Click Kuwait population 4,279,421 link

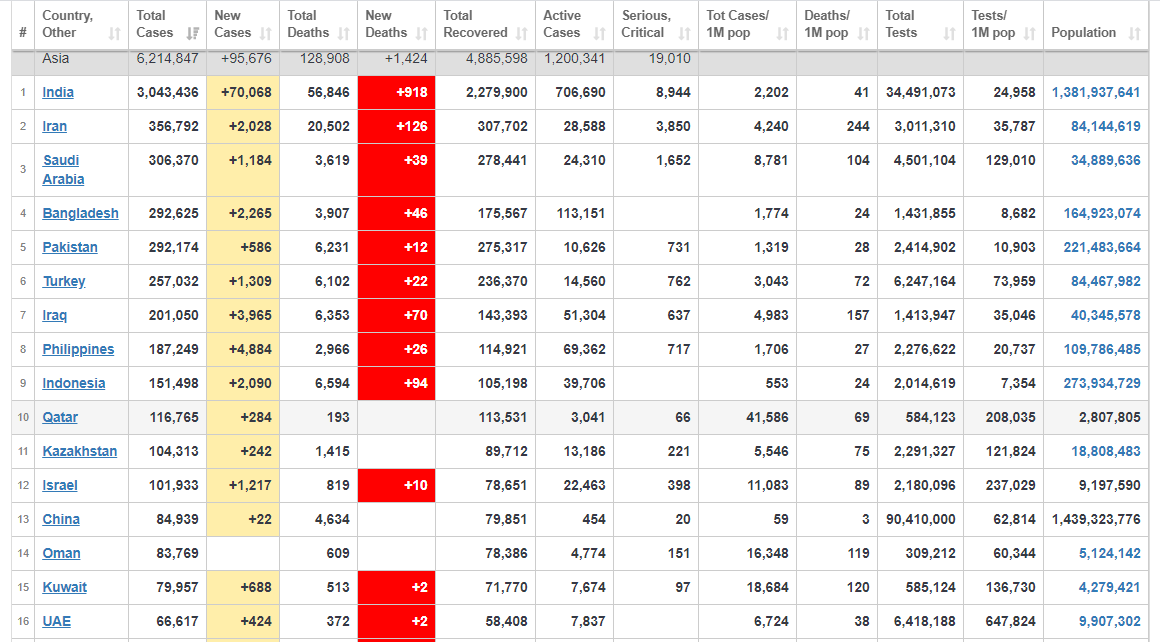(1109, 588)
